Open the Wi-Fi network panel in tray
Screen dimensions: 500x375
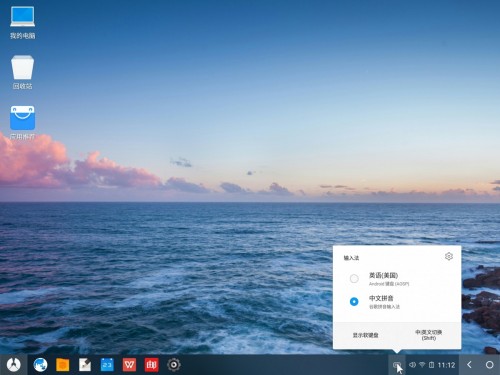[422, 365]
